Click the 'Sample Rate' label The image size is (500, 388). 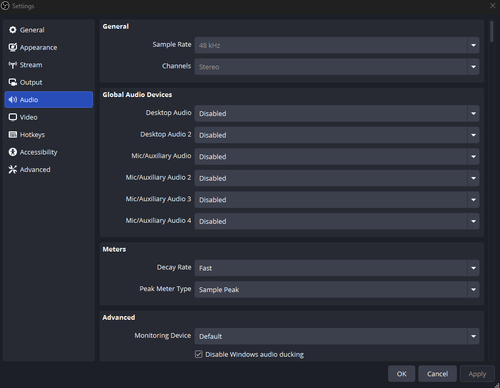click(172, 44)
